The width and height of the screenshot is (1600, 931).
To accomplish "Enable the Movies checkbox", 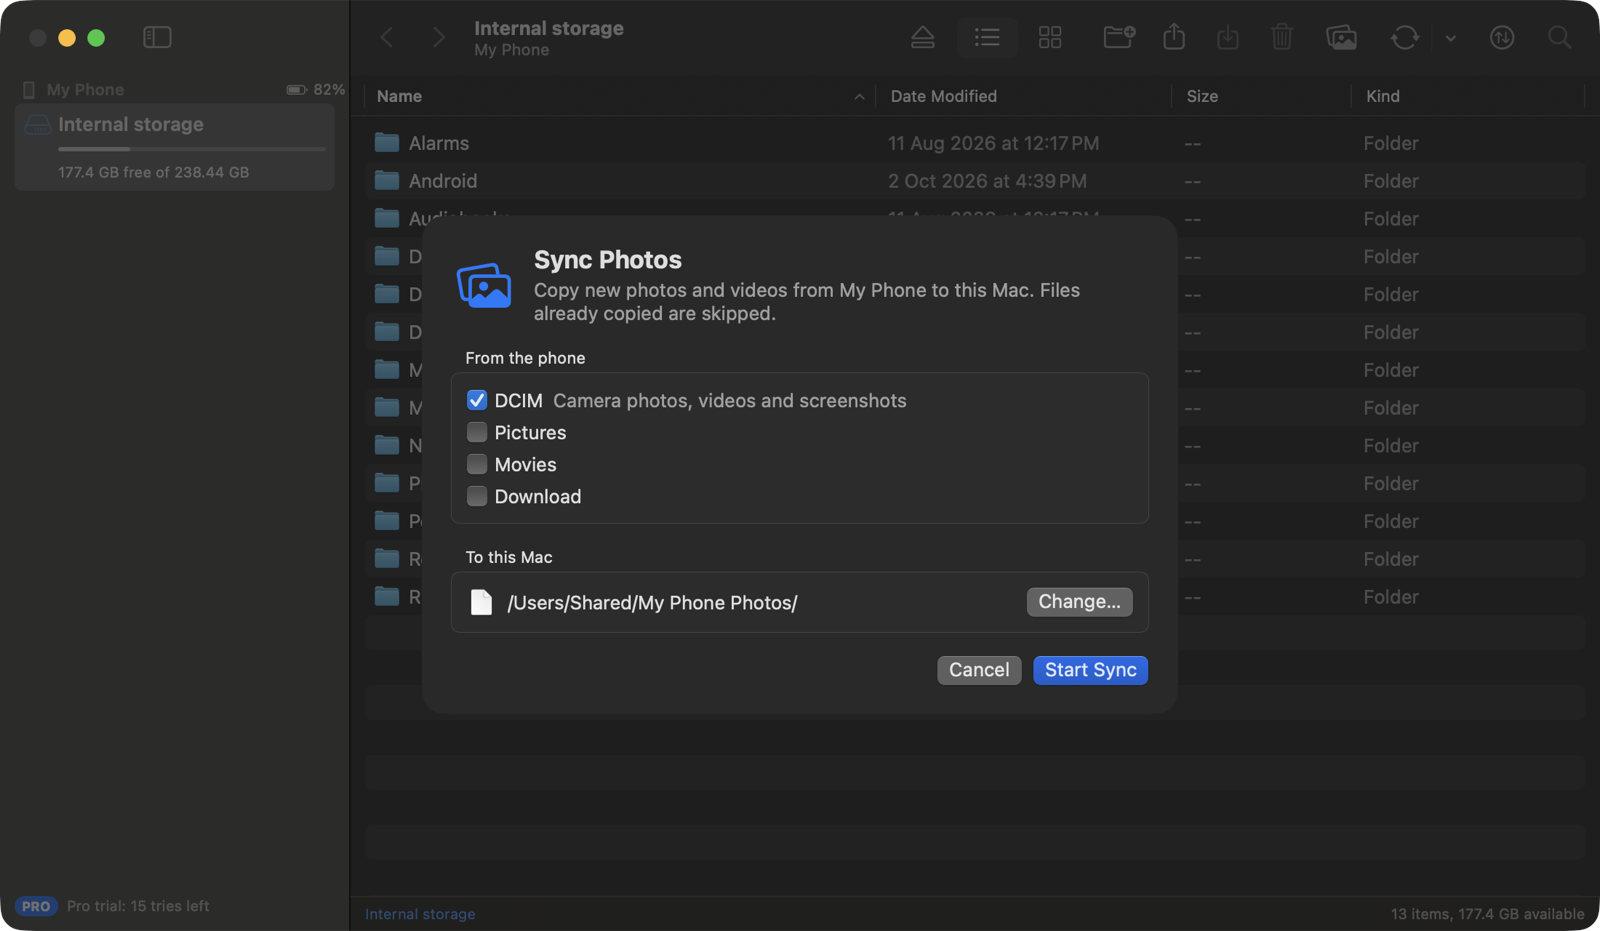I will click(x=477, y=464).
